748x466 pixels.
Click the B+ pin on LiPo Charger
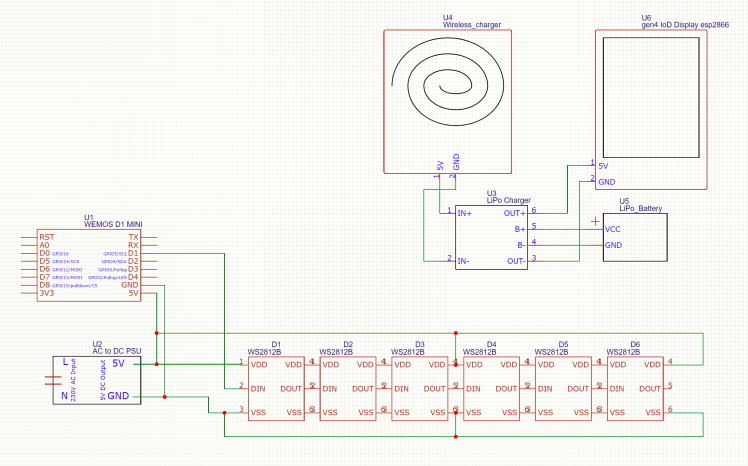[520, 229]
